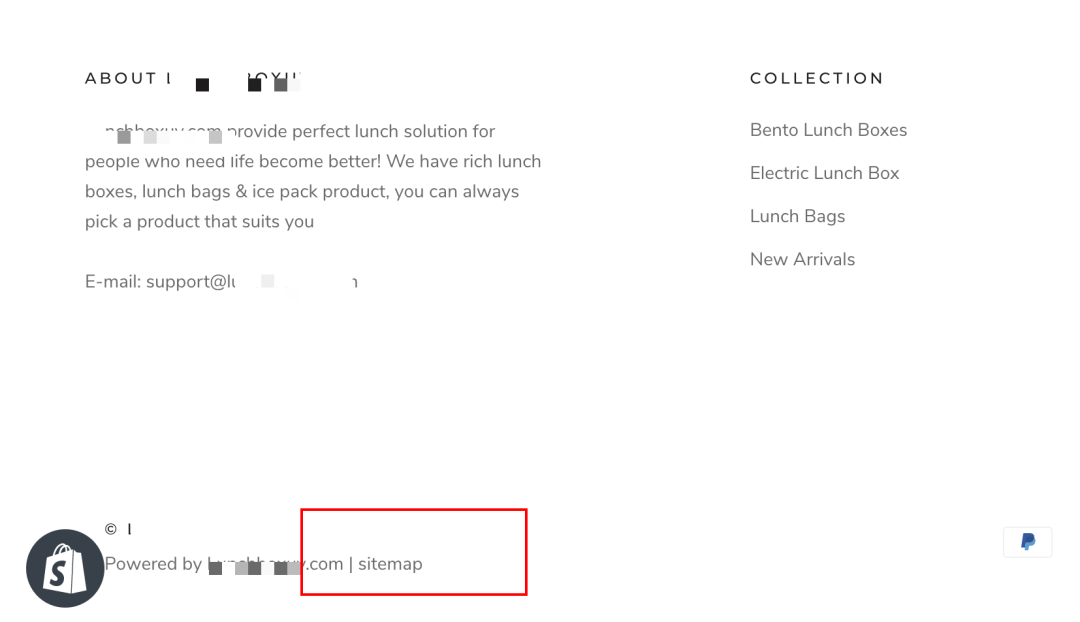Go to the Electric Lunch Box collection

824,173
